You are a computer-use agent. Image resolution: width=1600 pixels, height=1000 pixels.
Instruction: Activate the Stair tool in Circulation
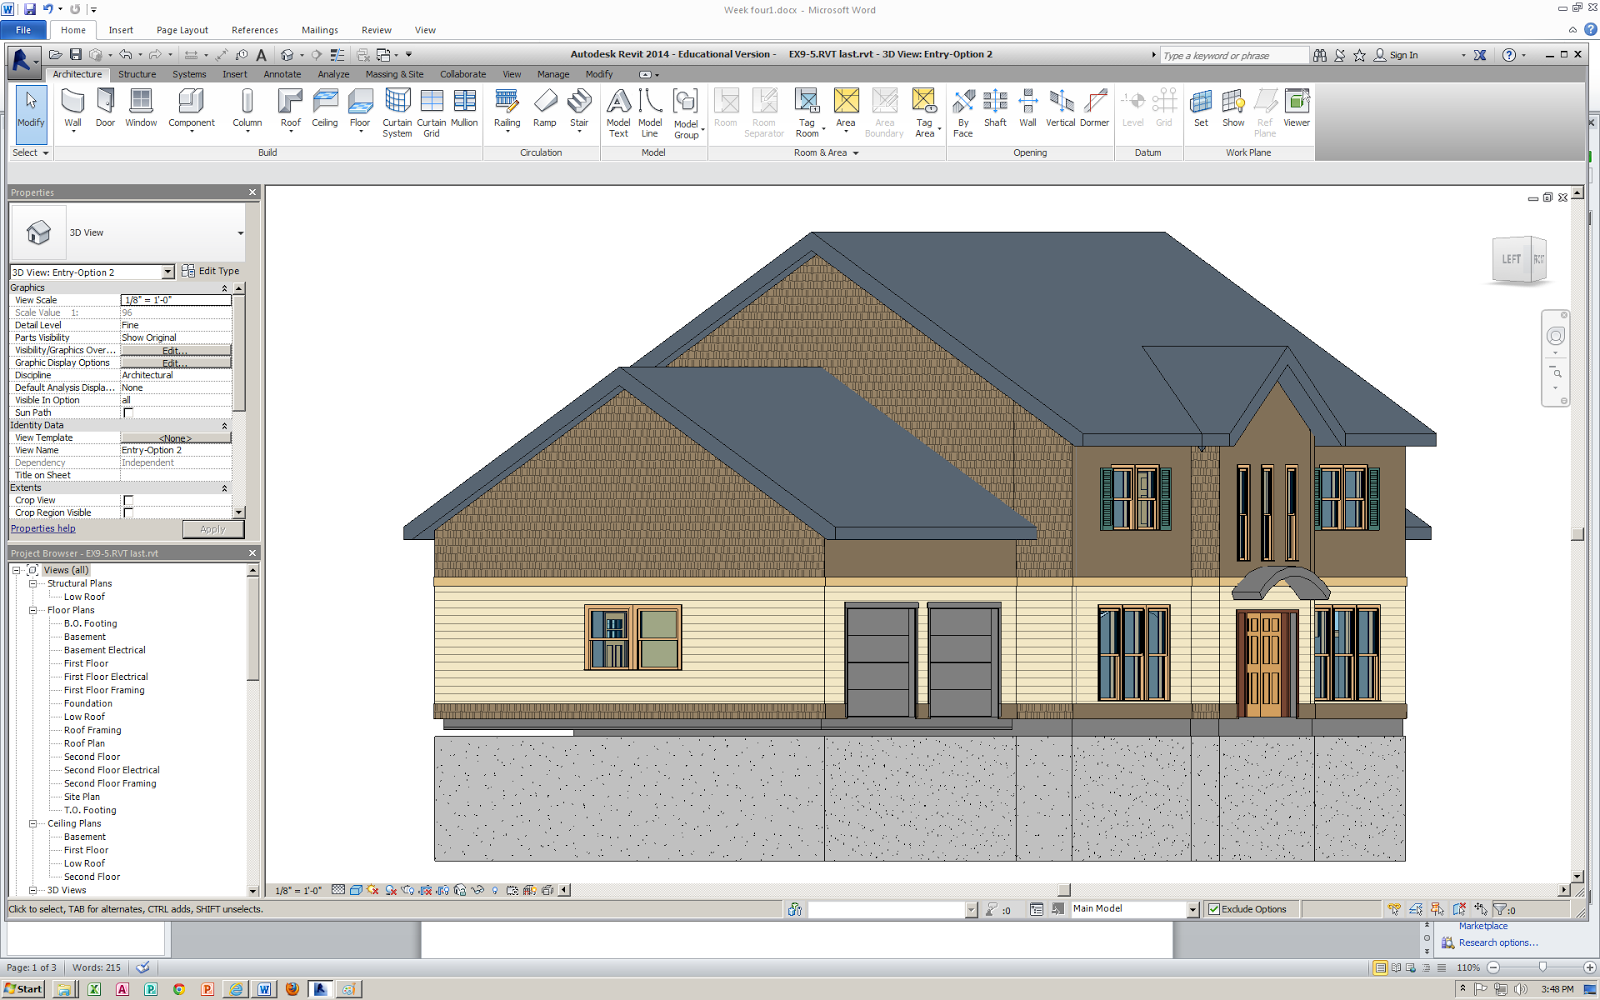pyautogui.click(x=579, y=105)
